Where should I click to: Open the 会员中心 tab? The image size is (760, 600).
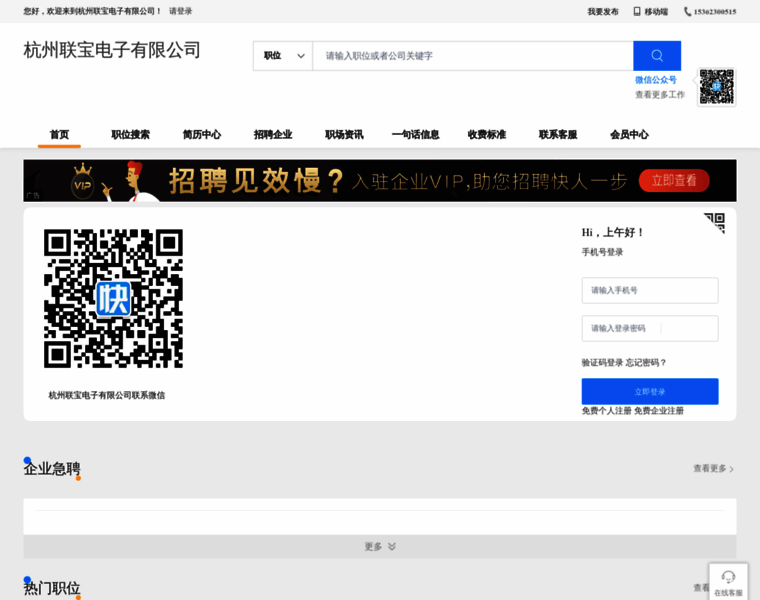pyautogui.click(x=629, y=134)
